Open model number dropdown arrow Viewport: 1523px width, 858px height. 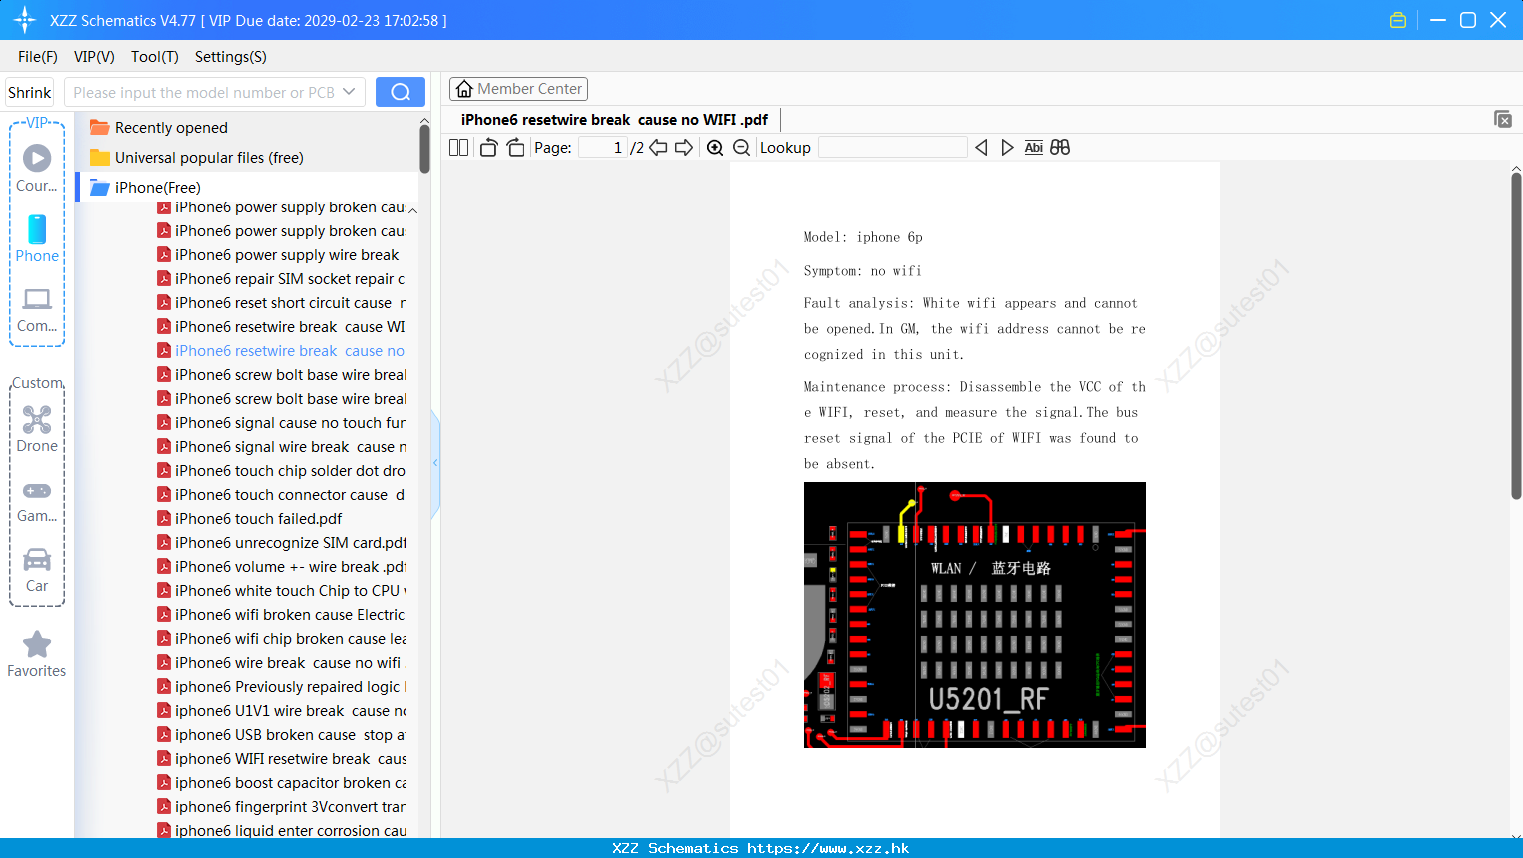click(349, 92)
